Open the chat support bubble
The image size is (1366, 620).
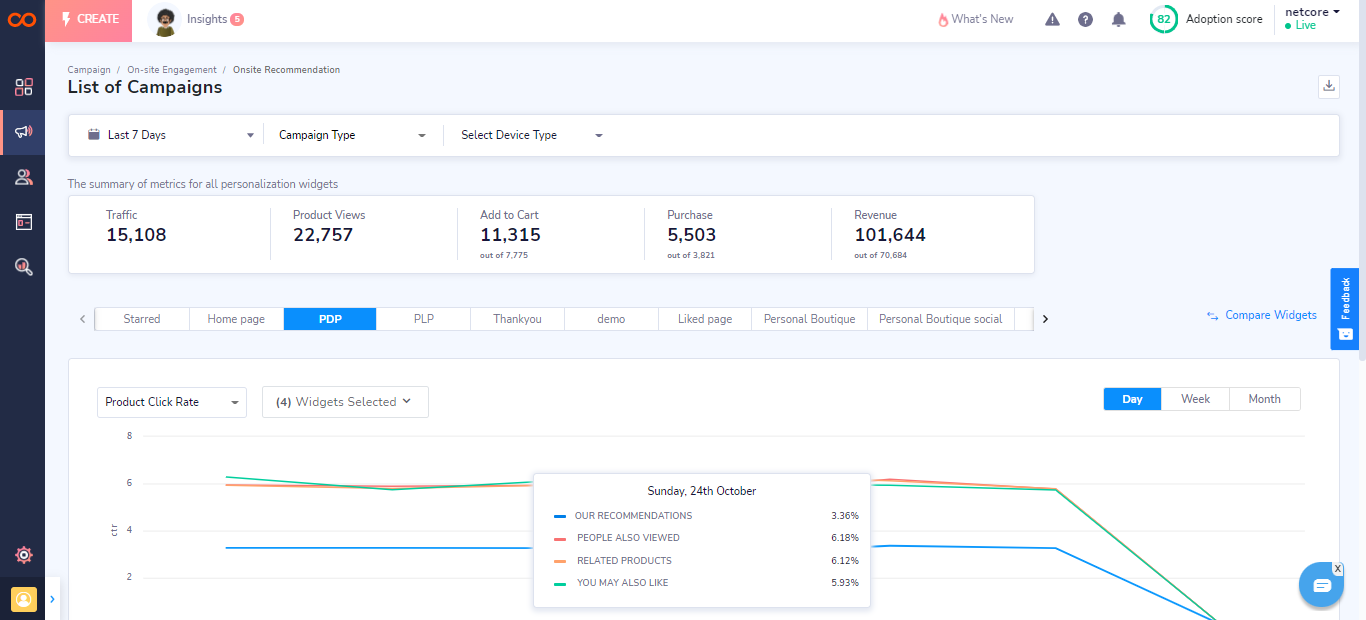(x=1321, y=585)
